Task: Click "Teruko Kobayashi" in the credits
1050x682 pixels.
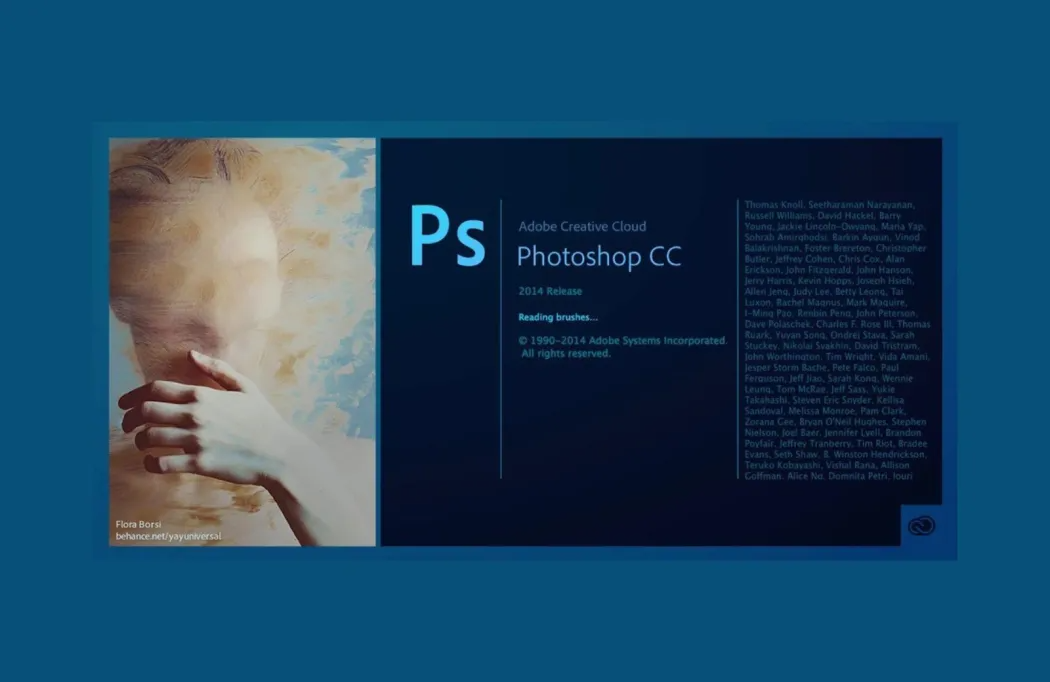Action: click(782, 465)
